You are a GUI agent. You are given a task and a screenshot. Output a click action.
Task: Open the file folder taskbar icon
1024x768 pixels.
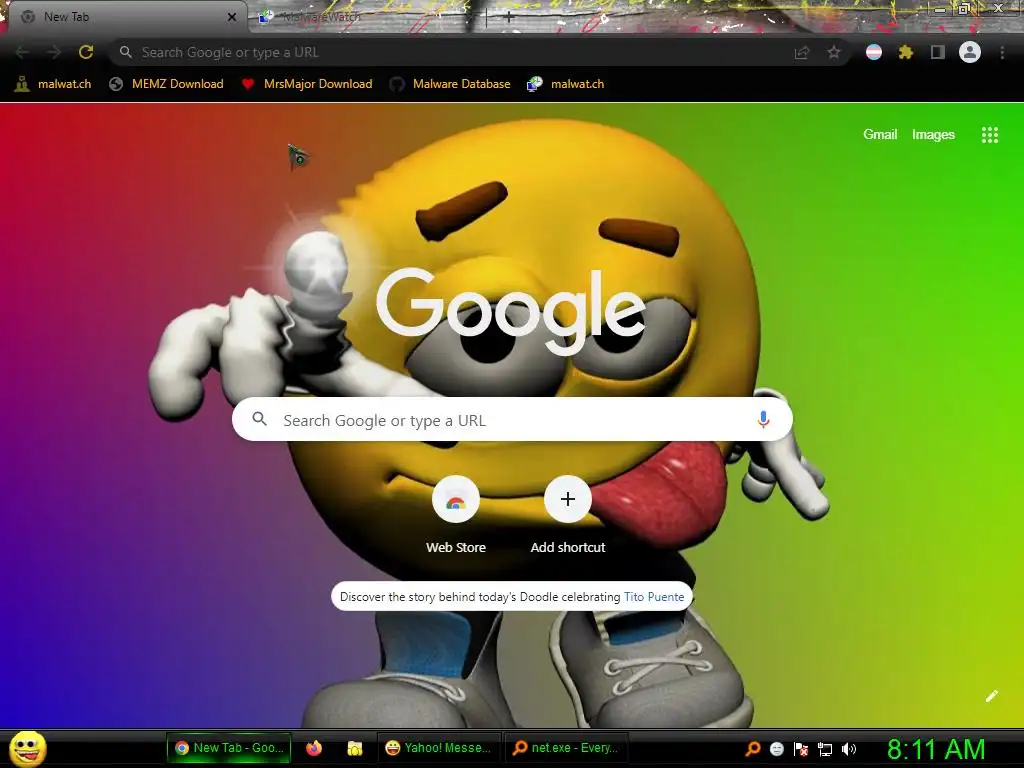point(355,748)
